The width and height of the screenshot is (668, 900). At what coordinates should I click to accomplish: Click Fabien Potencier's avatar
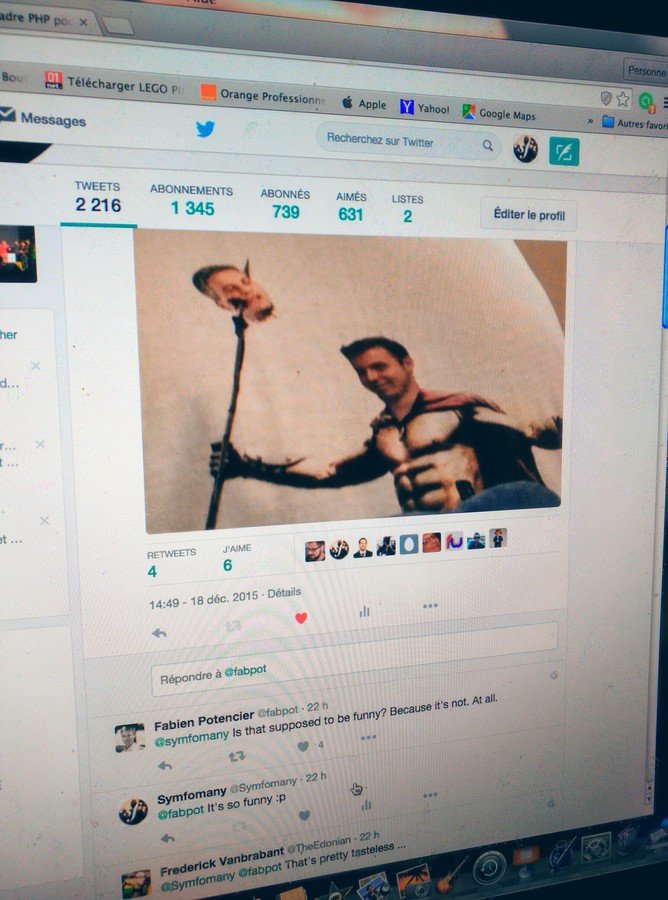[x=129, y=738]
